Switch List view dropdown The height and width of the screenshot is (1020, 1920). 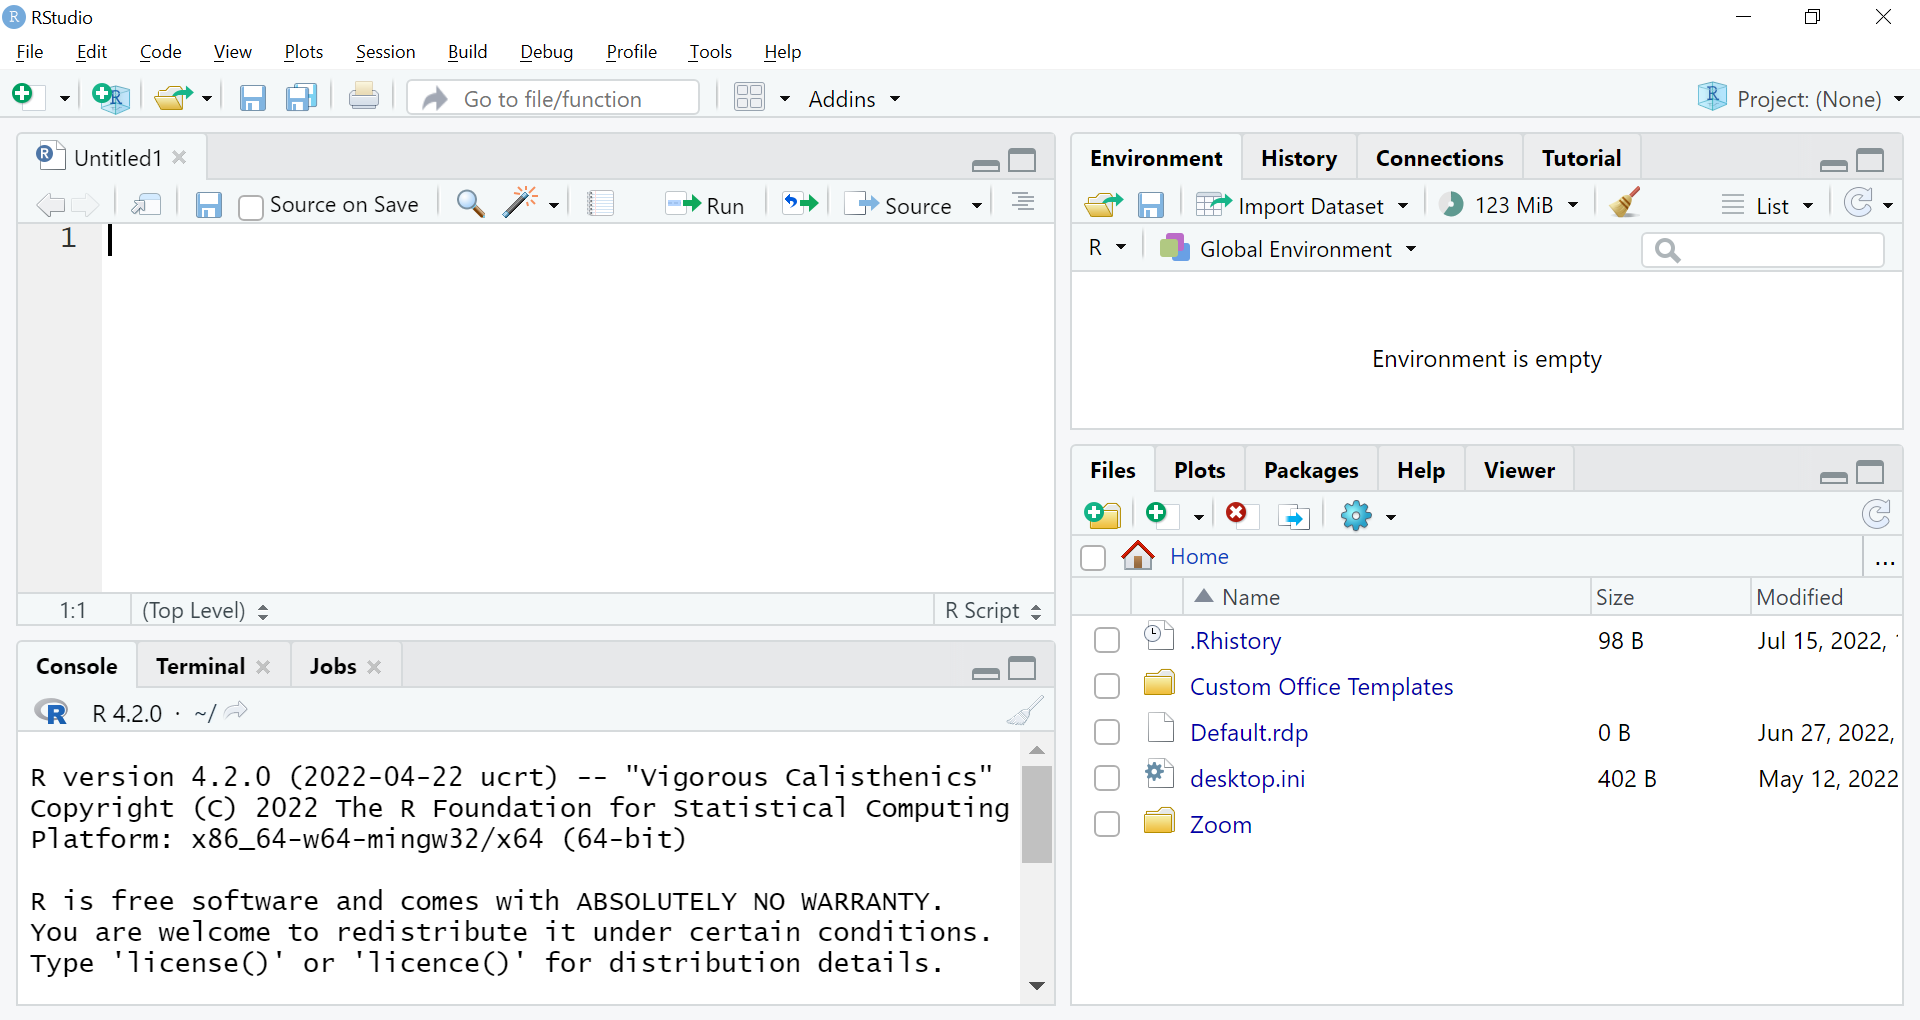pyautogui.click(x=1768, y=205)
